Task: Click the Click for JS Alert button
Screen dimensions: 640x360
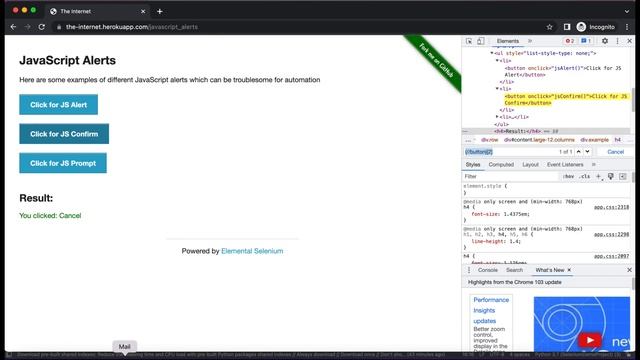Action: [58, 104]
